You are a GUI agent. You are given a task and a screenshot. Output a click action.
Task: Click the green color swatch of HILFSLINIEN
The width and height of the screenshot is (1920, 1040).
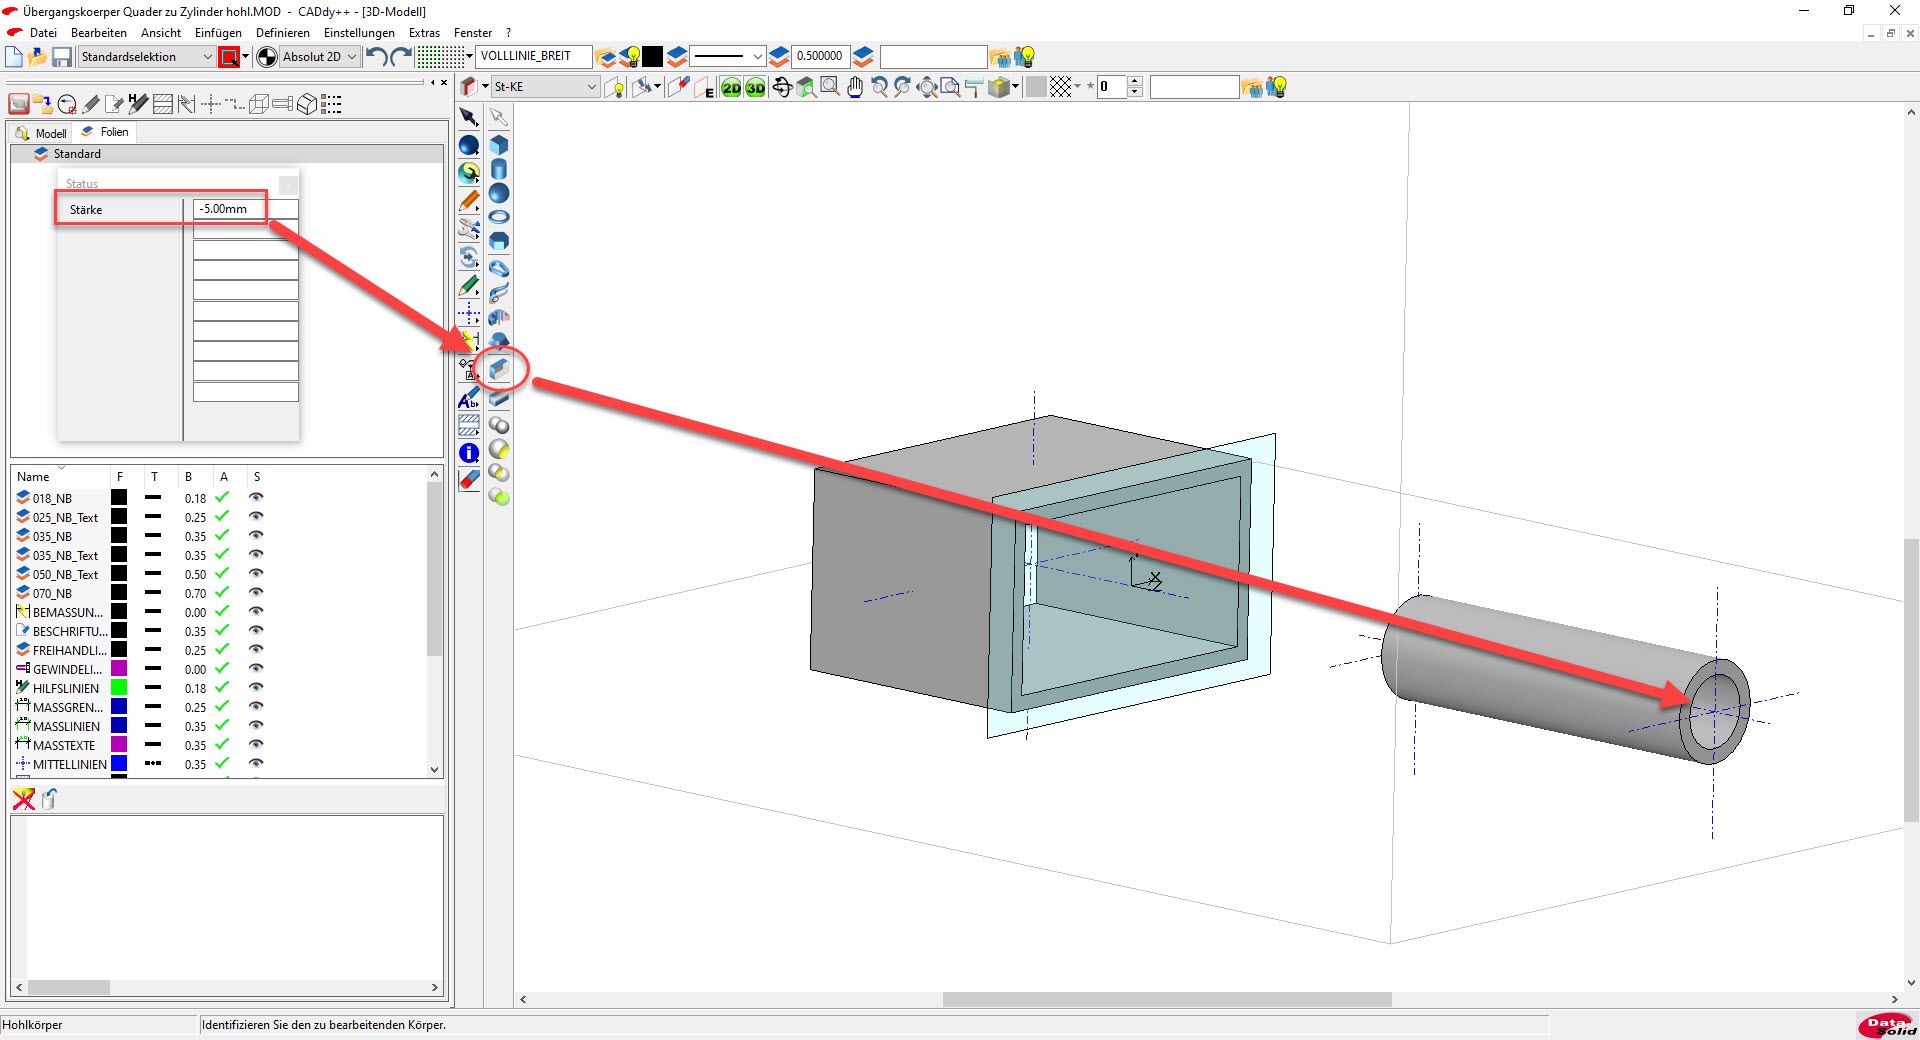coord(119,688)
